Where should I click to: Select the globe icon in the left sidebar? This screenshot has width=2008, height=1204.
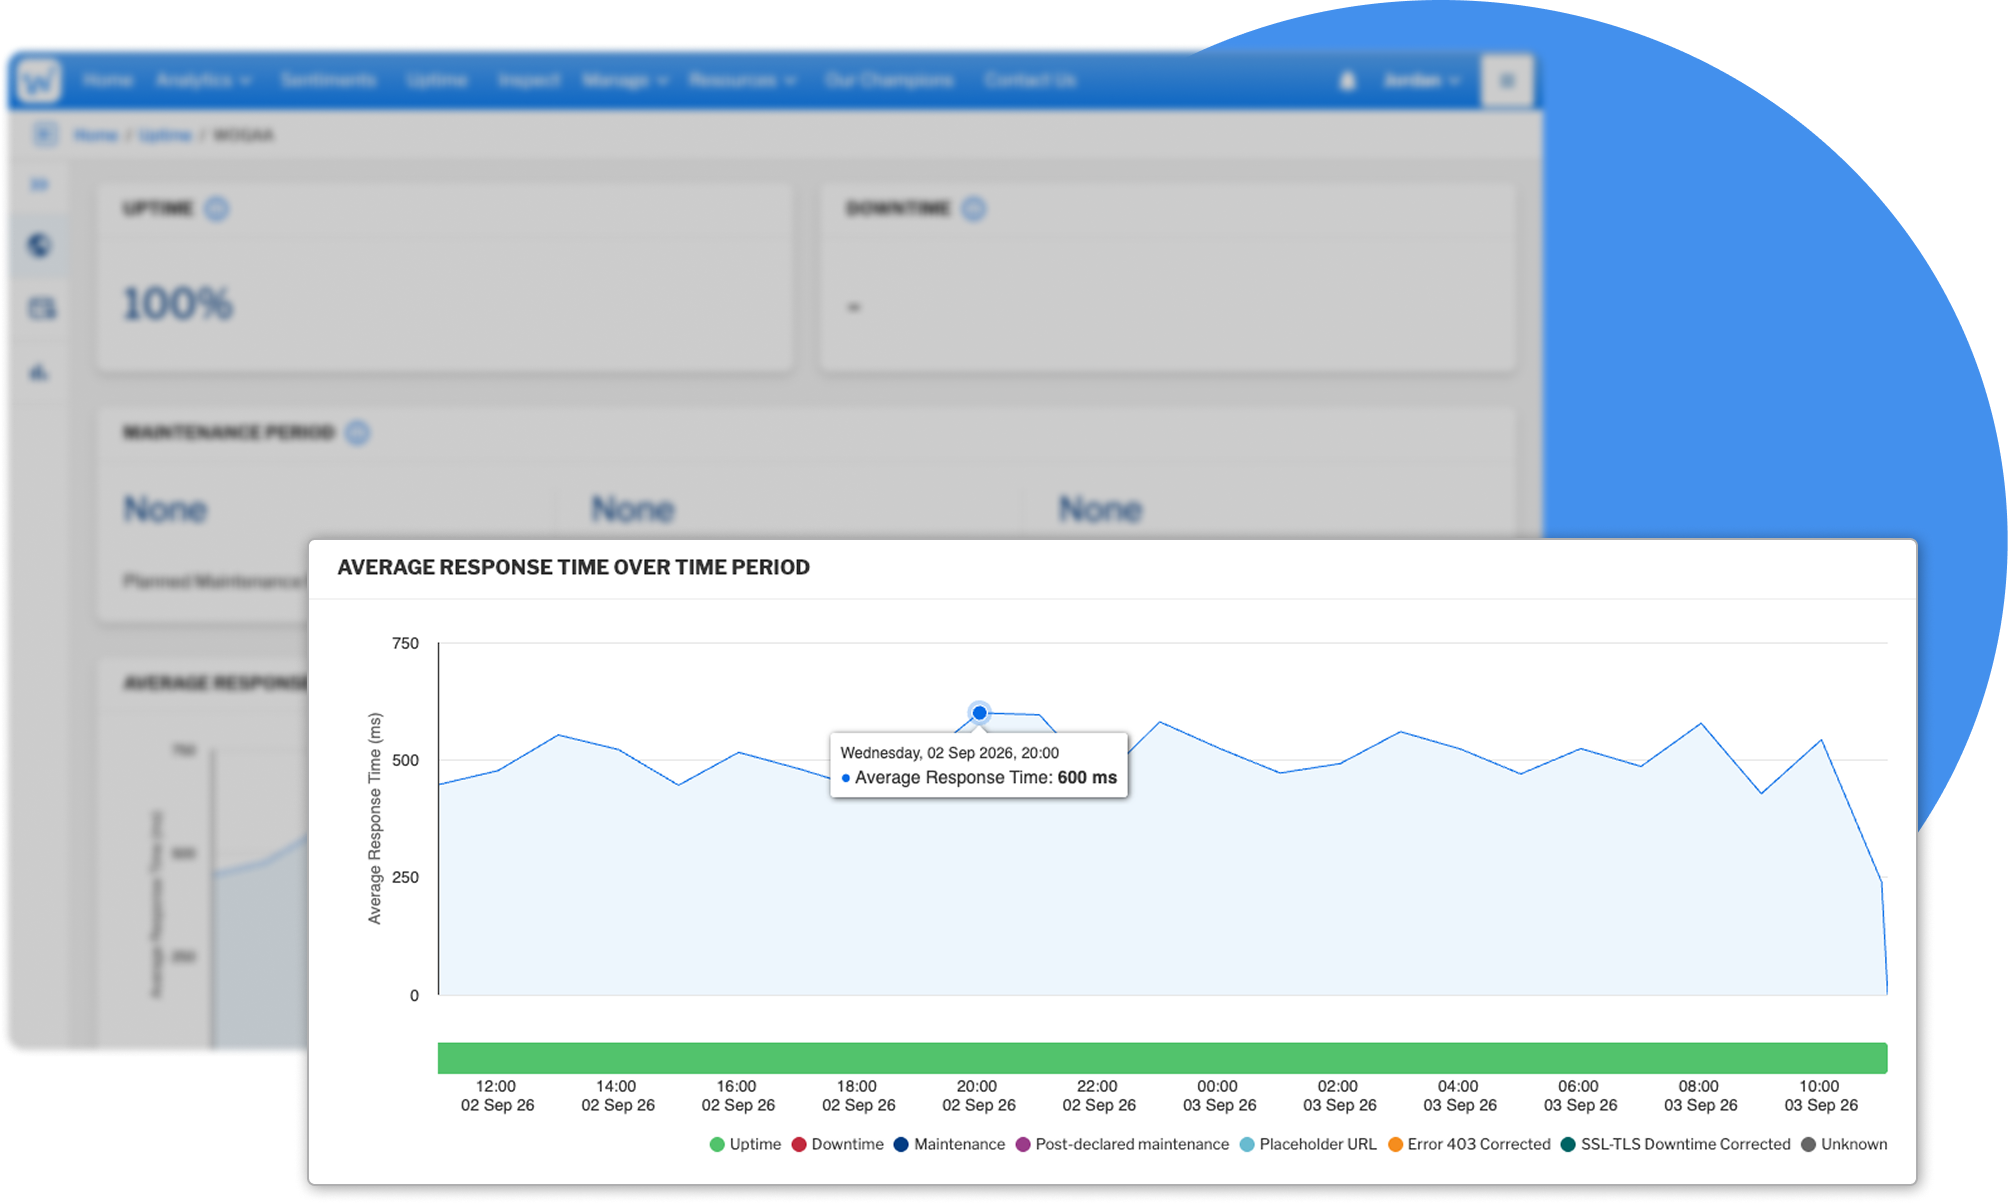point(39,245)
